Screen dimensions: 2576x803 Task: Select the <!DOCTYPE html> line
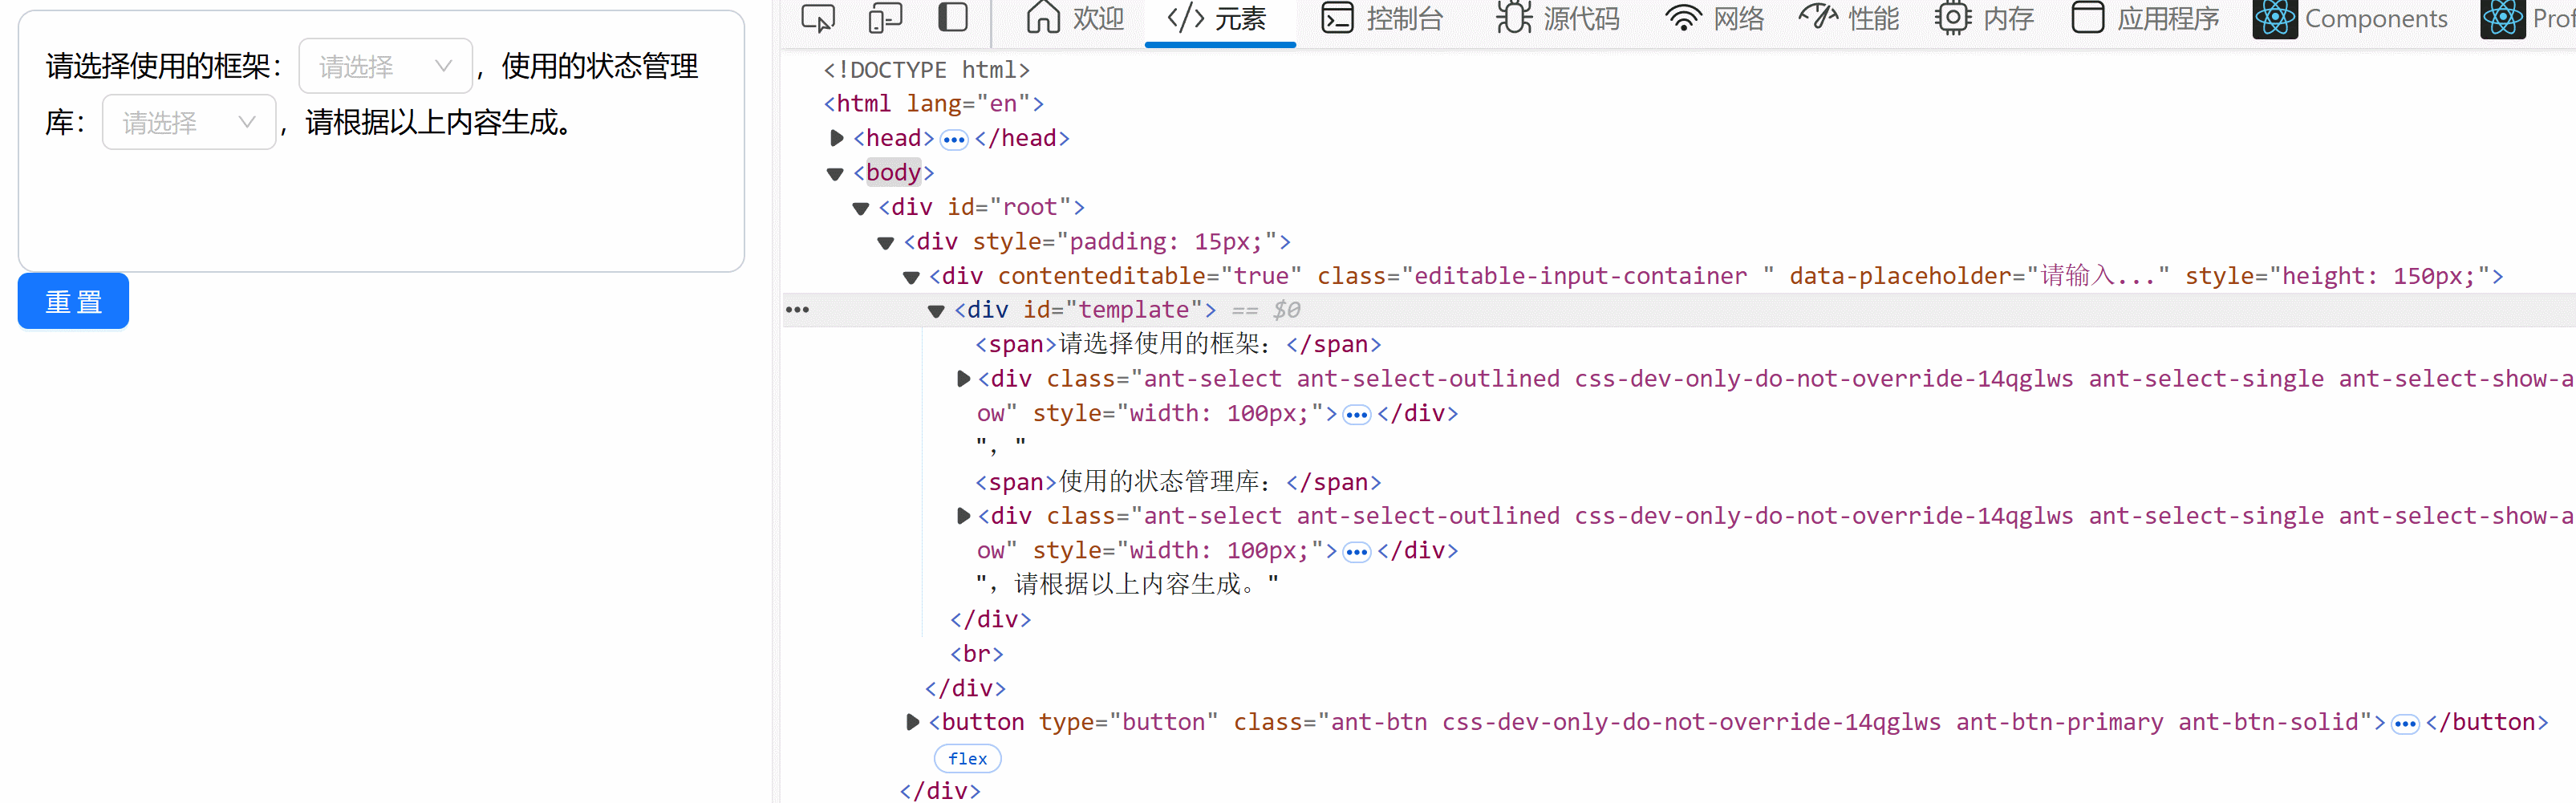[926, 70]
